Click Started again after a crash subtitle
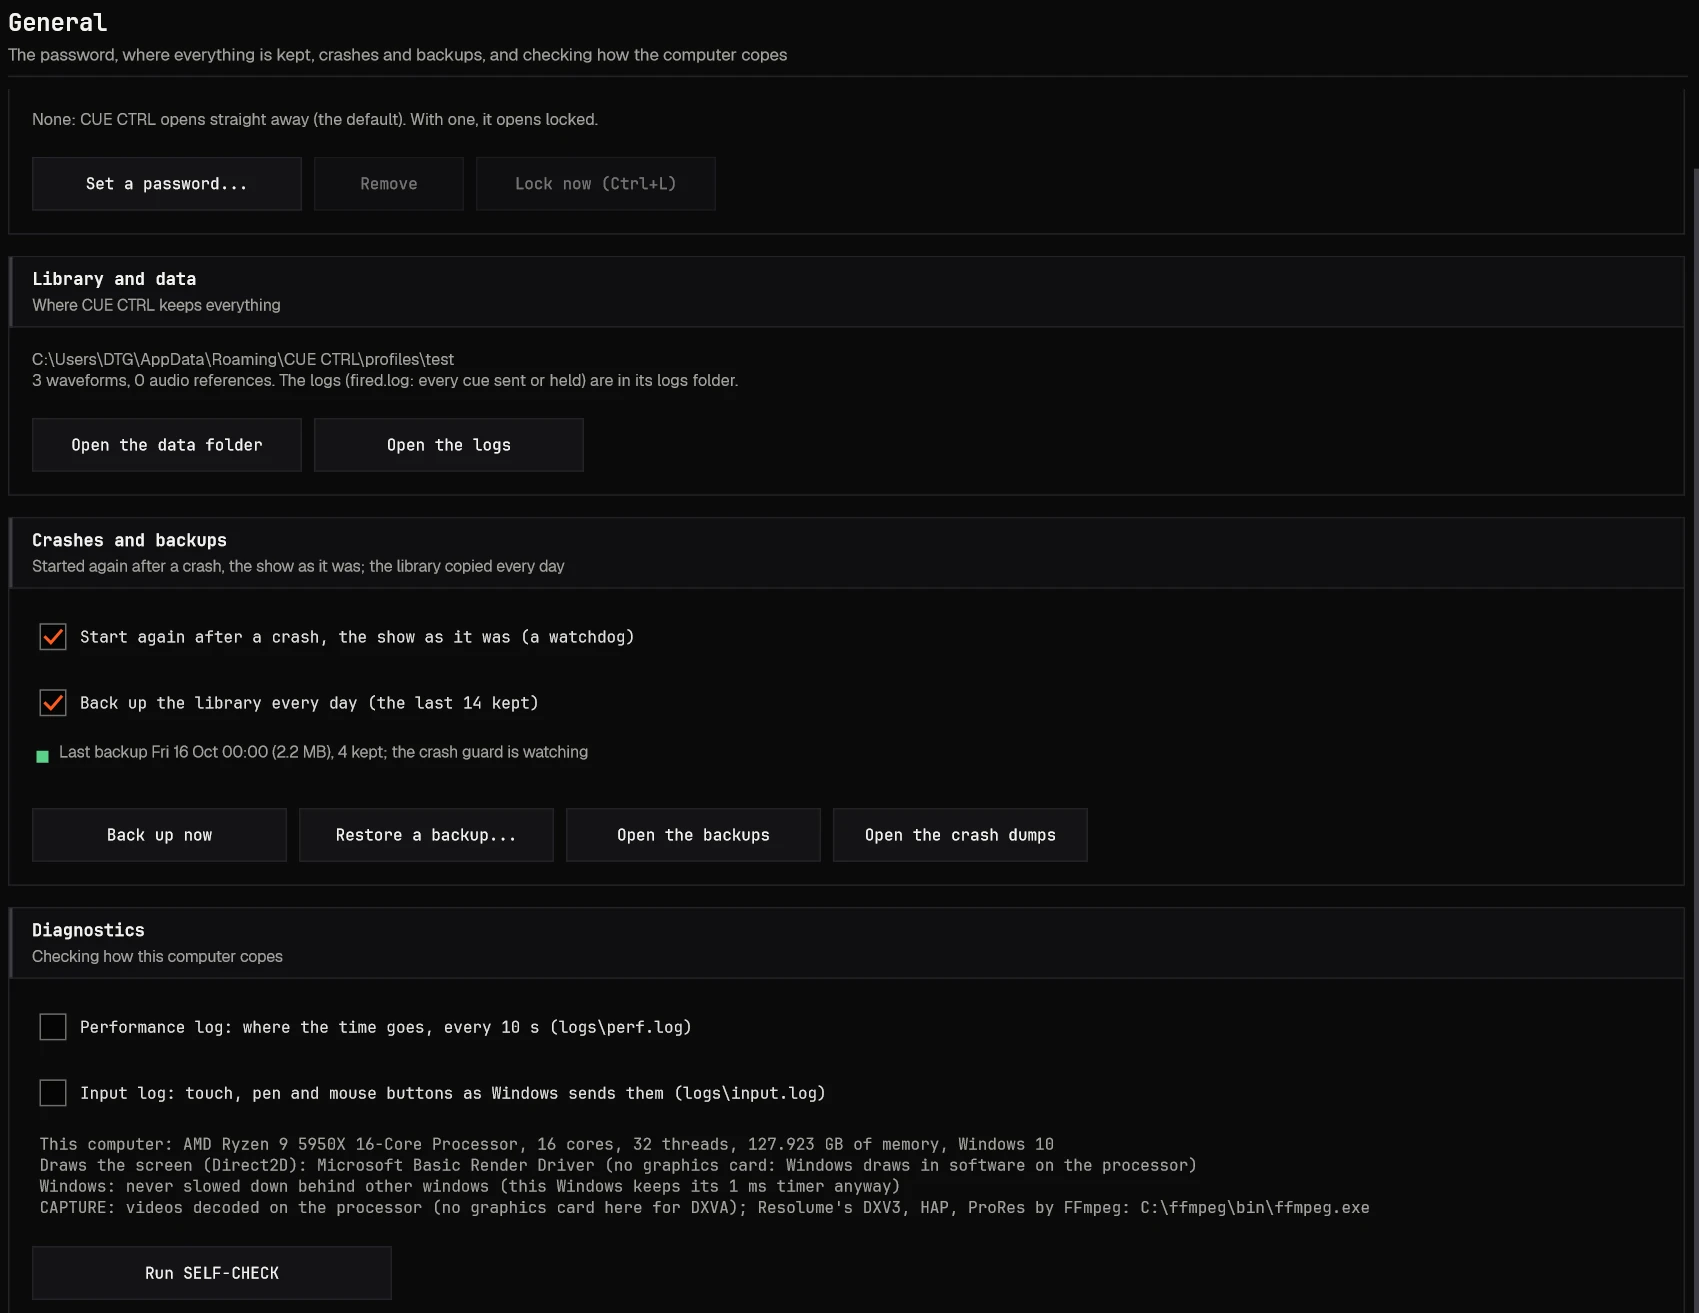The height and width of the screenshot is (1313, 1699). point(298,566)
